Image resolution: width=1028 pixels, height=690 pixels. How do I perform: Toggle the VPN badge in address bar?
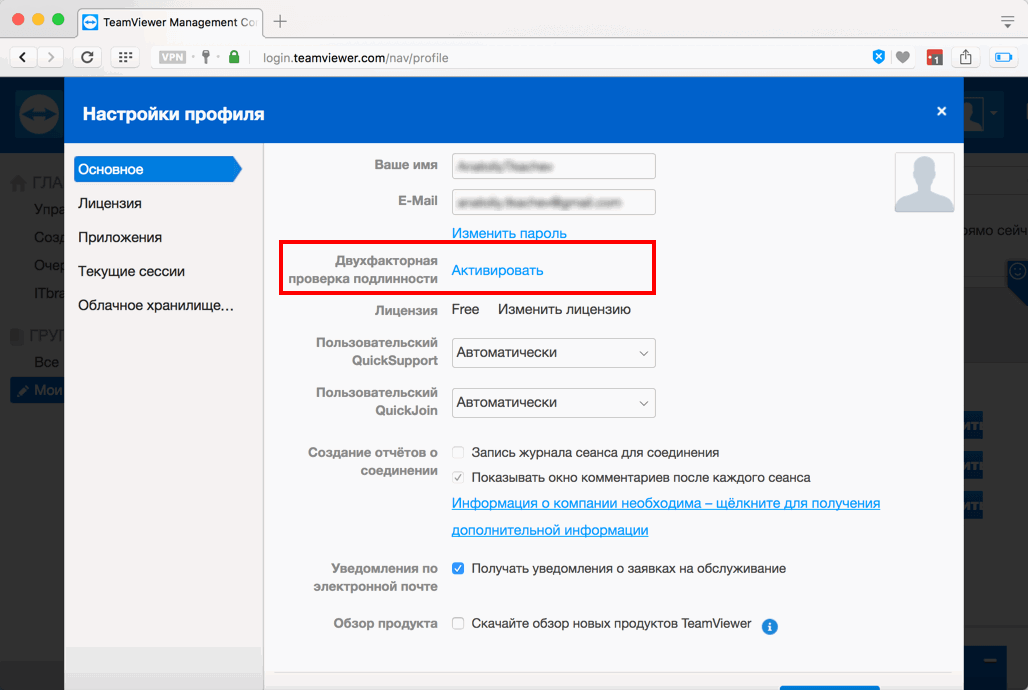(x=172, y=57)
